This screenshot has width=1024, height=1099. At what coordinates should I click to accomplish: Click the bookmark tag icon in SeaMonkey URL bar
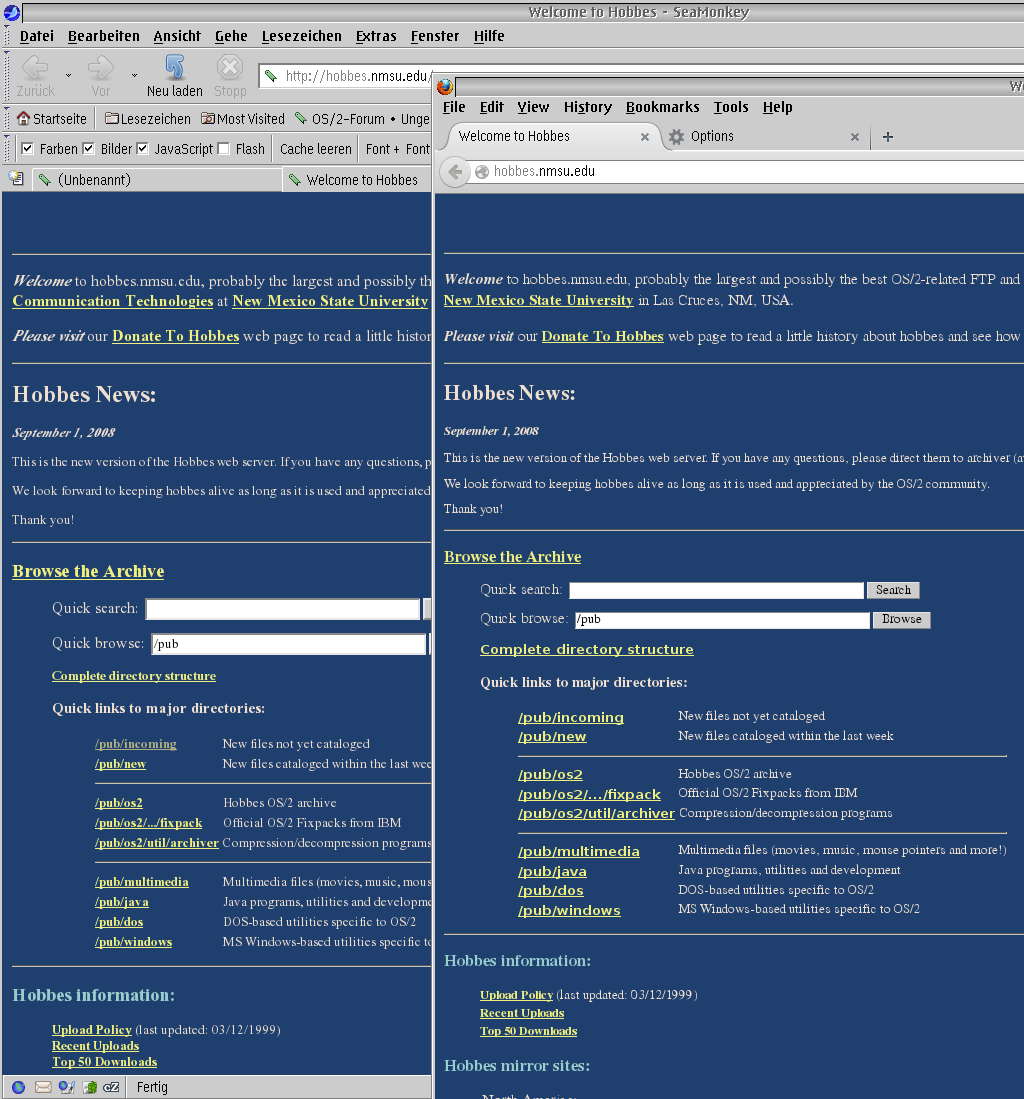point(271,76)
